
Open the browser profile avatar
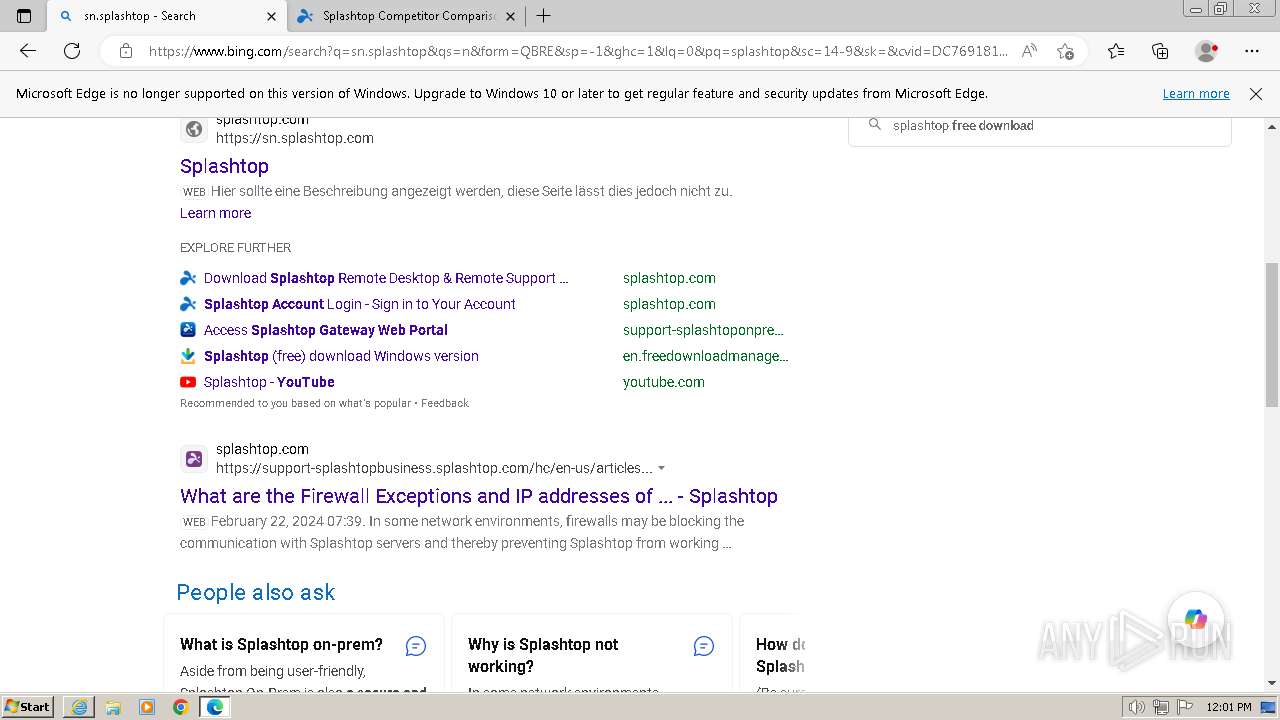[x=1206, y=51]
